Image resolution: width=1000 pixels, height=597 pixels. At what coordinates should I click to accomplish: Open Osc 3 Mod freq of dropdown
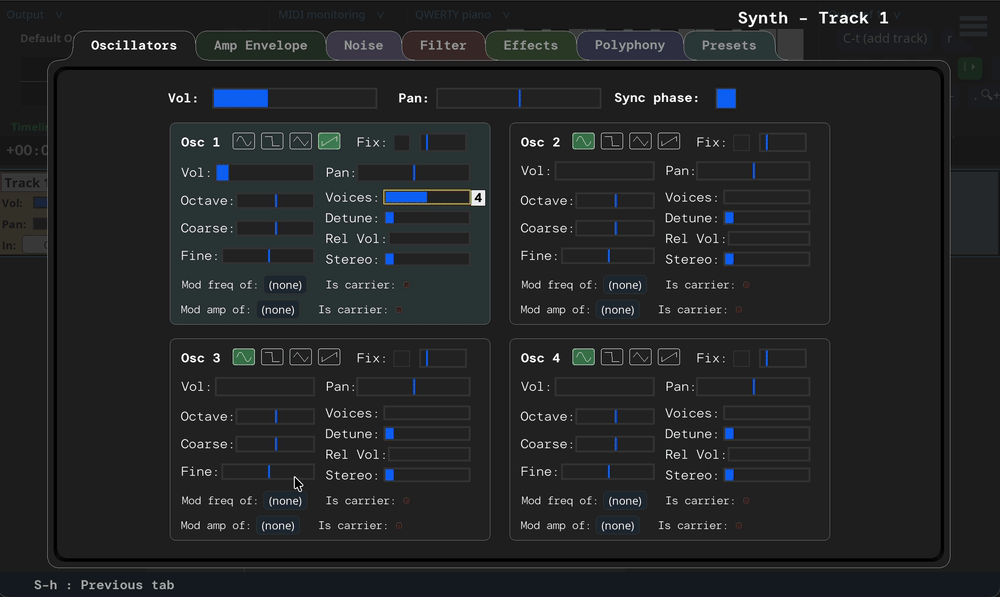tap(285, 501)
